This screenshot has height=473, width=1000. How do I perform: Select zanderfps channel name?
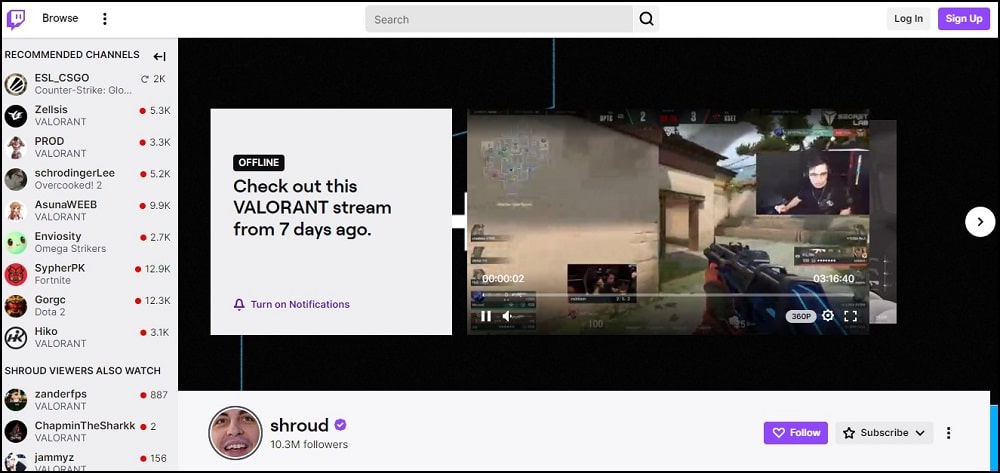tap(61, 394)
